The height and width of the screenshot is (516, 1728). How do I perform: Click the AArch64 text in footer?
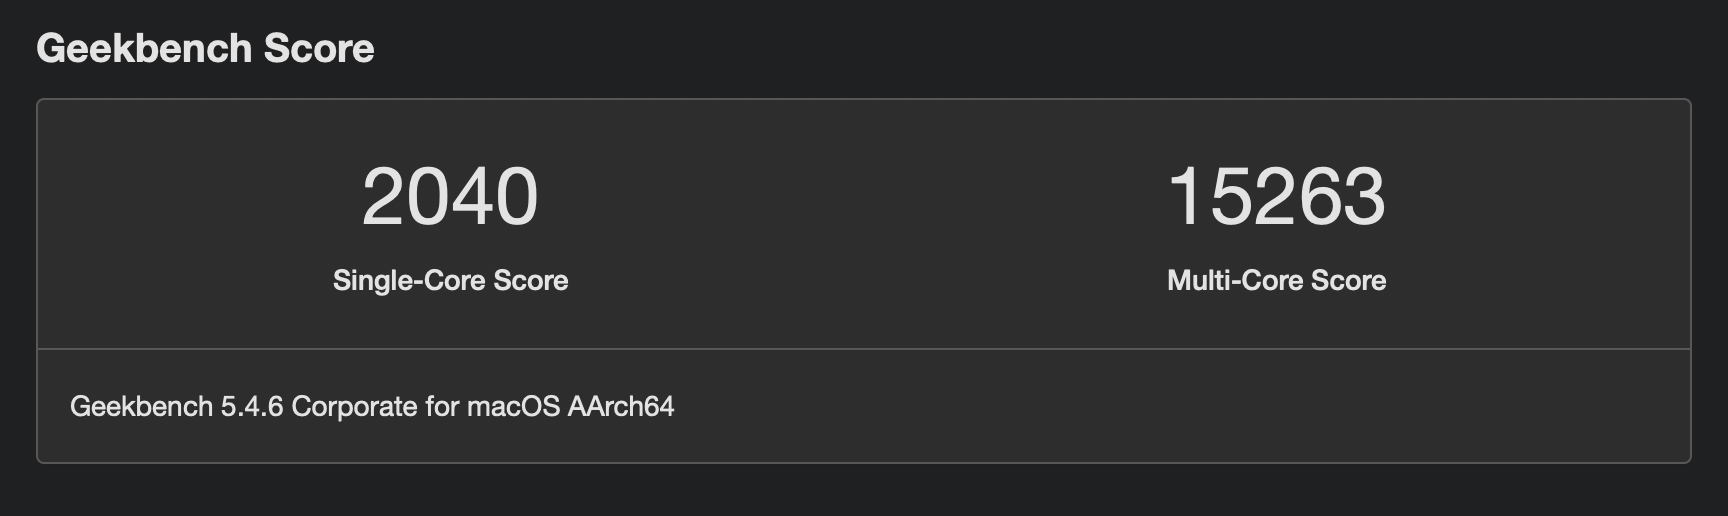click(621, 406)
